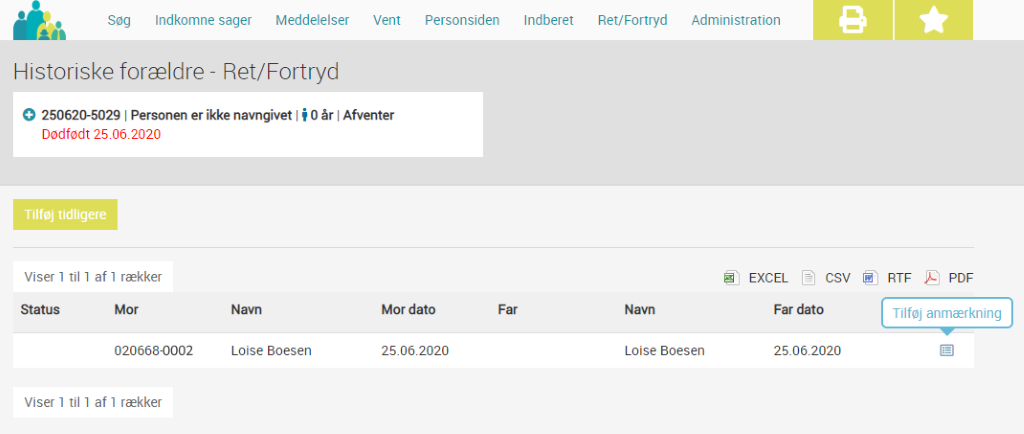
Task: Add page to favorites with star icon
Action: pyautogui.click(x=934, y=20)
